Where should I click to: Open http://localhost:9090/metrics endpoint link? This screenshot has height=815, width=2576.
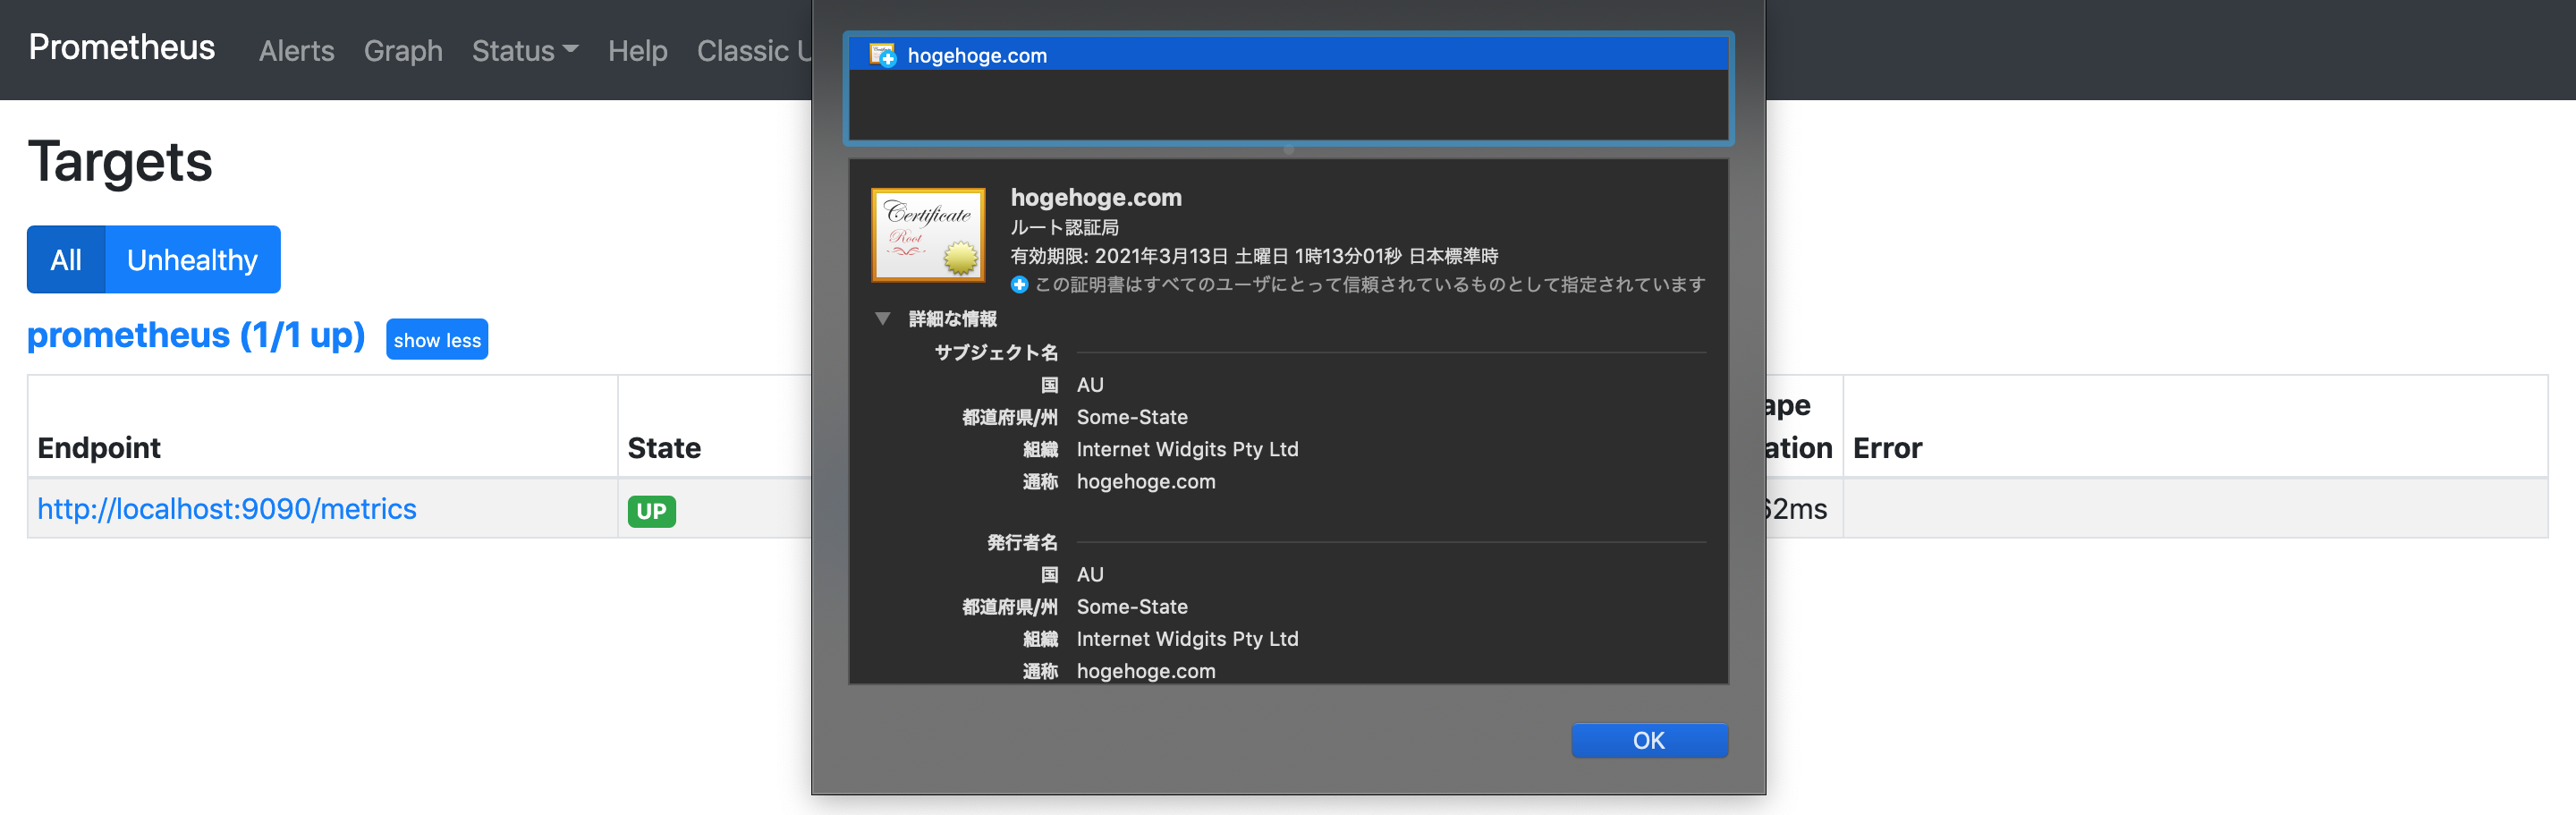click(227, 509)
